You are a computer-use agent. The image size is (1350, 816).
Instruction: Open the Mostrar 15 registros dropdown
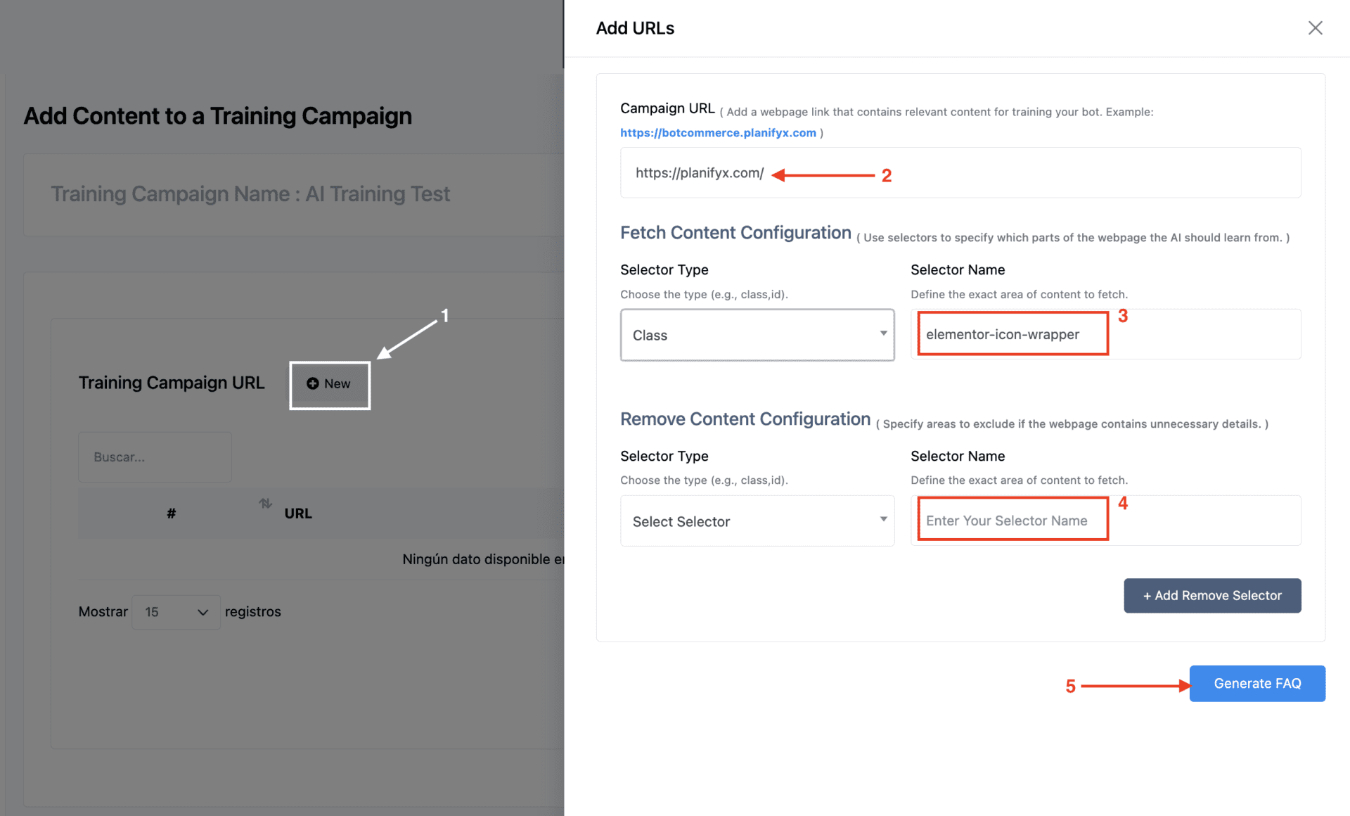click(176, 612)
